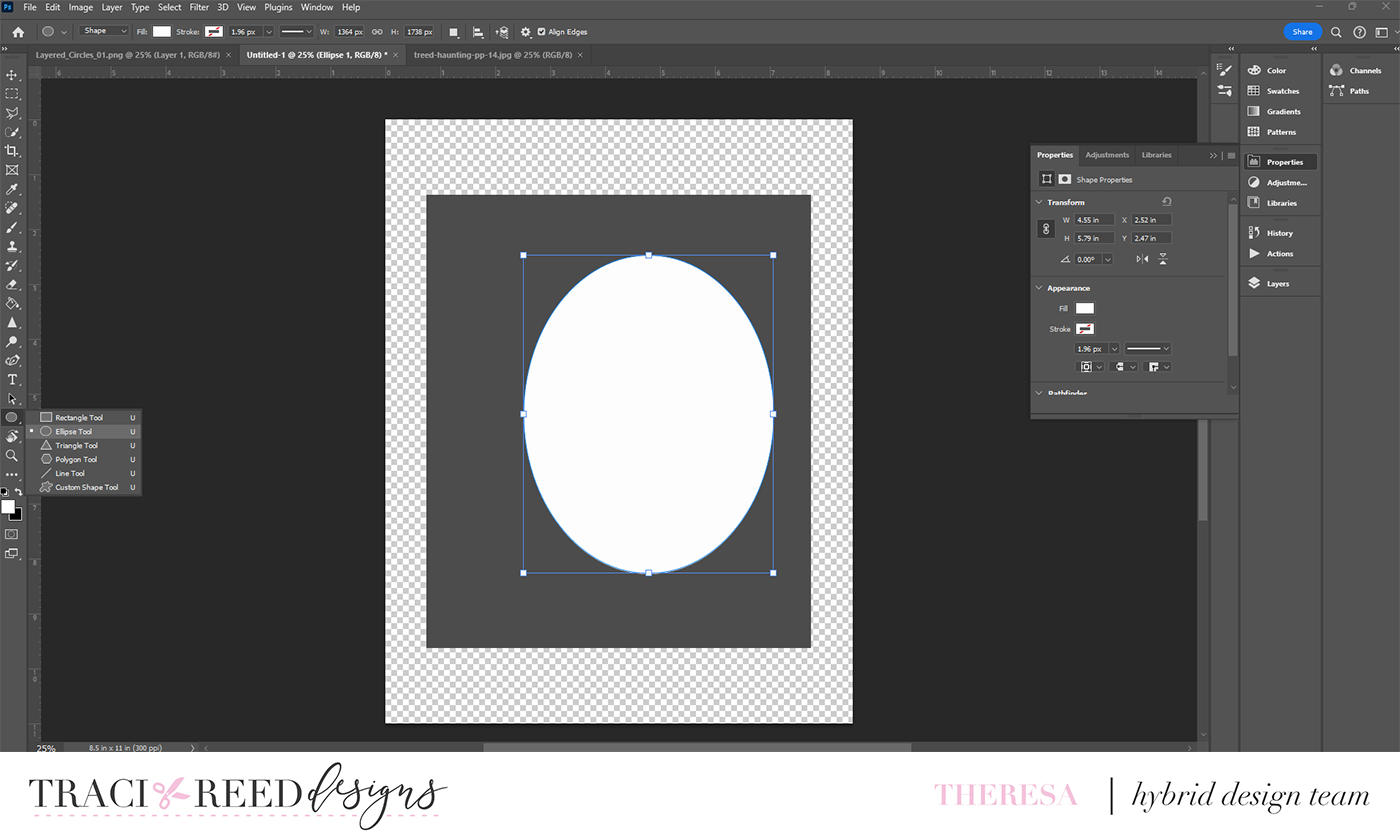Image resolution: width=1400 pixels, height=840 pixels.
Task: Toggle the Align Edges checkbox
Action: coord(543,31)
